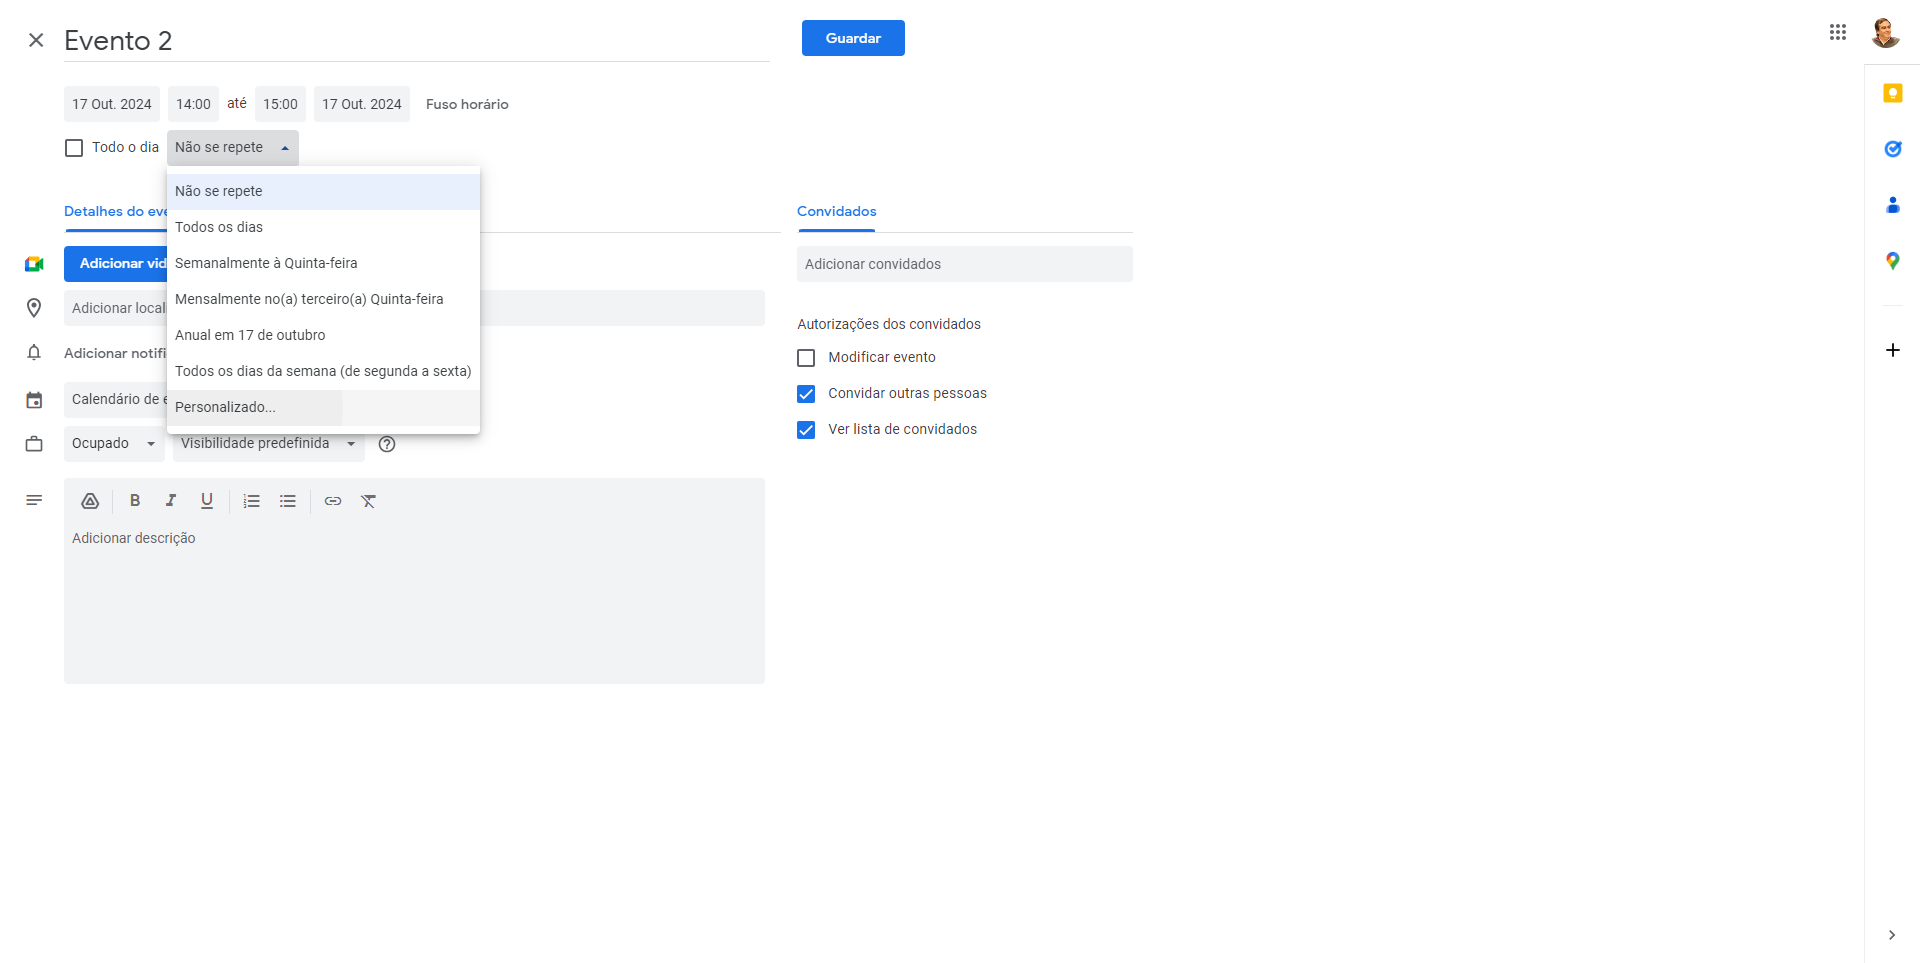The image size is (1920, 963).
Task: Select Semanalmente à Quinta-feira
Action: (x=323, y=263)
